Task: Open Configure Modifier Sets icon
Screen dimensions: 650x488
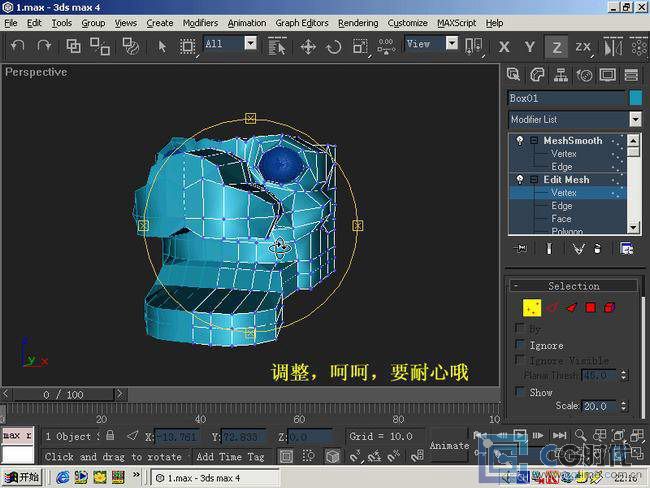Action: tap(626, 248)
